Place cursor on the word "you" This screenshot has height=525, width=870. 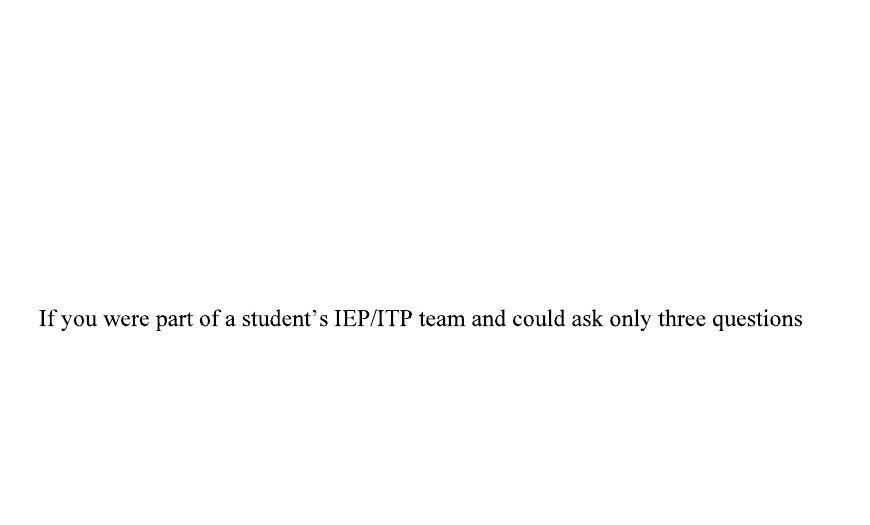point(79,321)
